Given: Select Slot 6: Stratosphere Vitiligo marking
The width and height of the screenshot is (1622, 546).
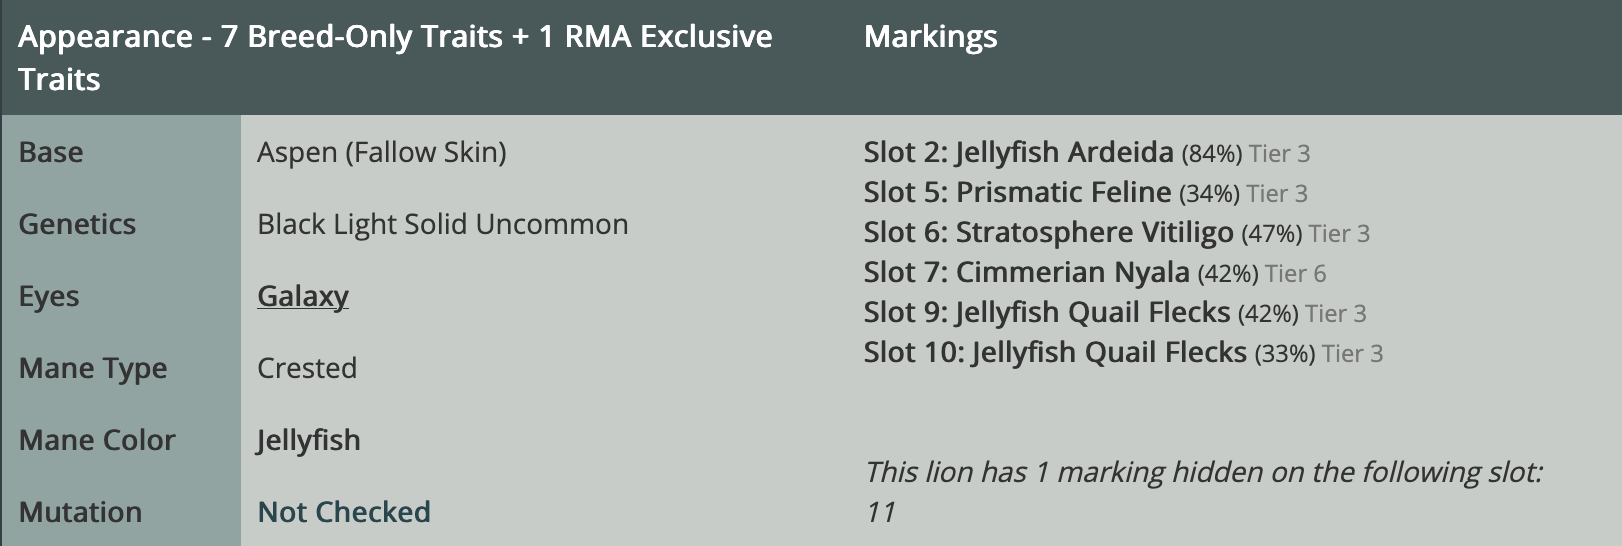Looking at the screenshot, I should (1048, 233).
